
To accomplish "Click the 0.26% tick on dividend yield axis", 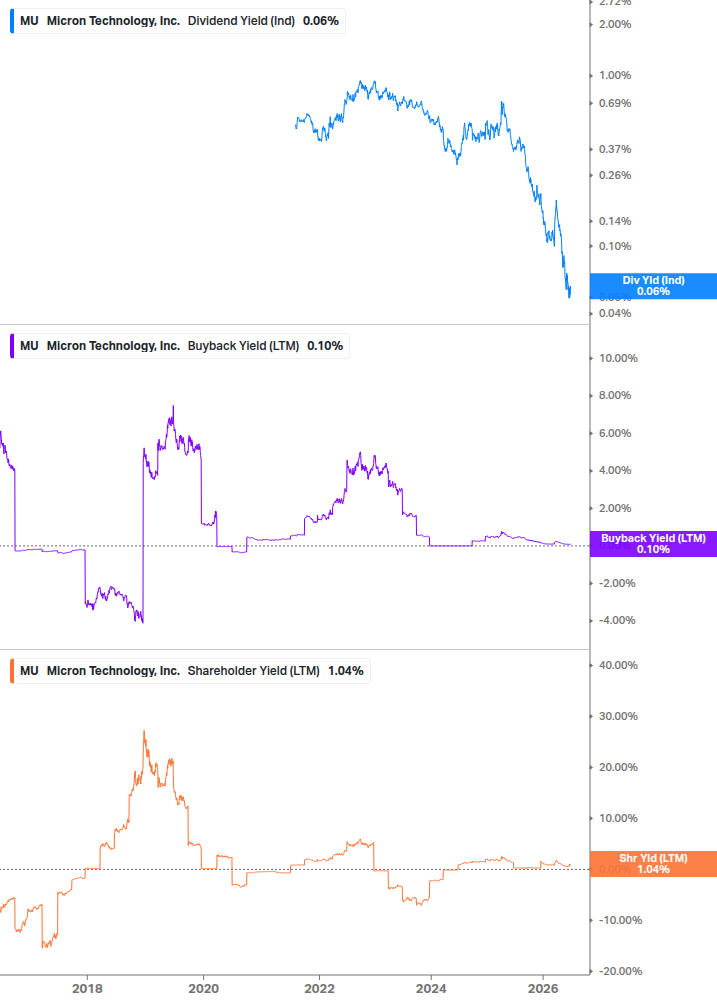I will (x=615, y=175).
